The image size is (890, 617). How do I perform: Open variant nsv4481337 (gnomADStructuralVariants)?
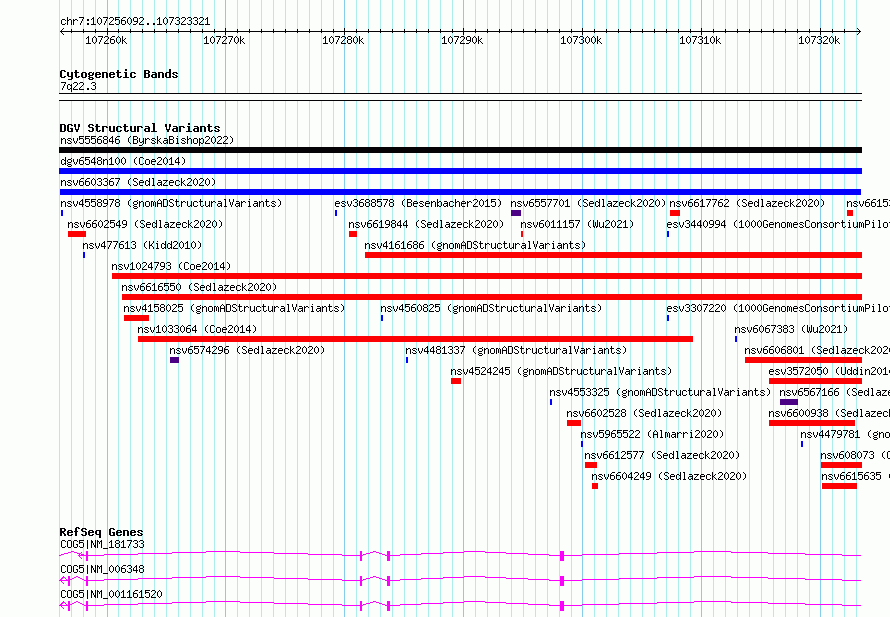click(517, 350)
